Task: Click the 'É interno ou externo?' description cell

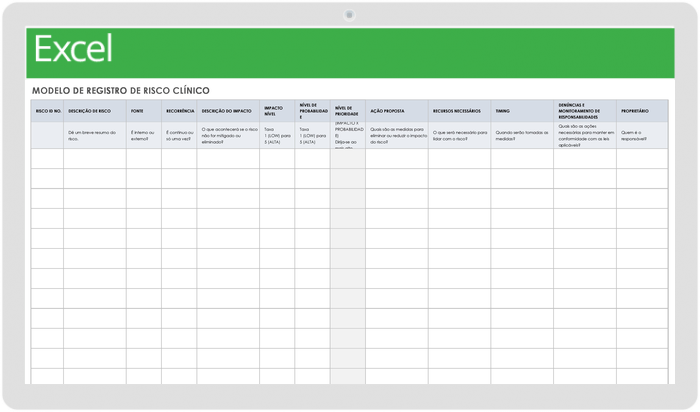Action: click(x=143, y=135)
